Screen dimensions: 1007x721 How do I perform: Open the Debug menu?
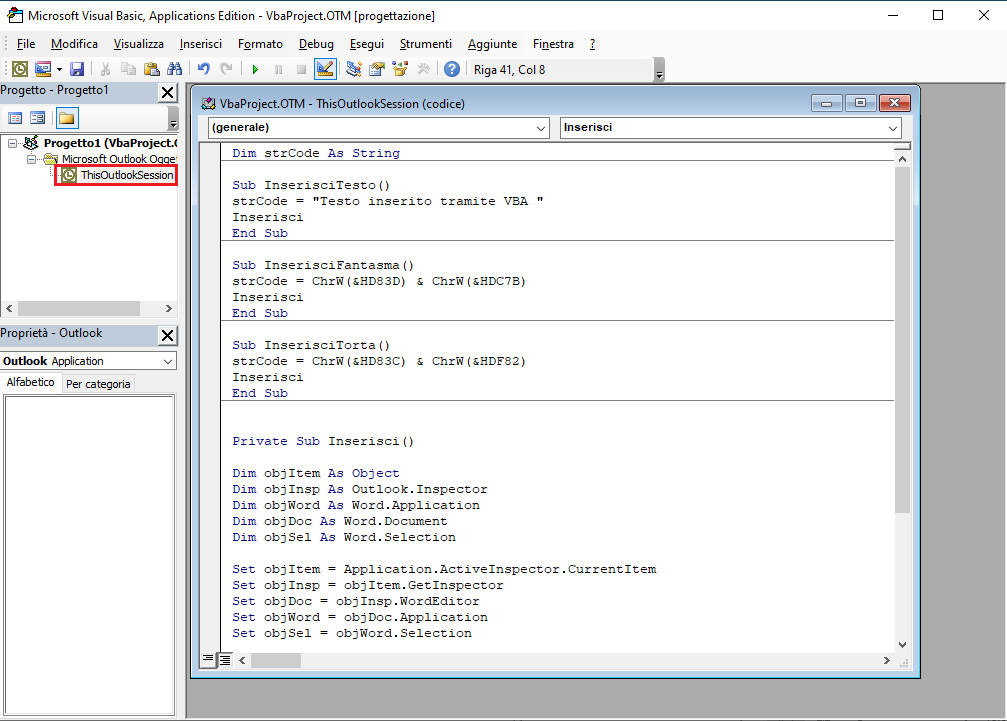(316, 44)
